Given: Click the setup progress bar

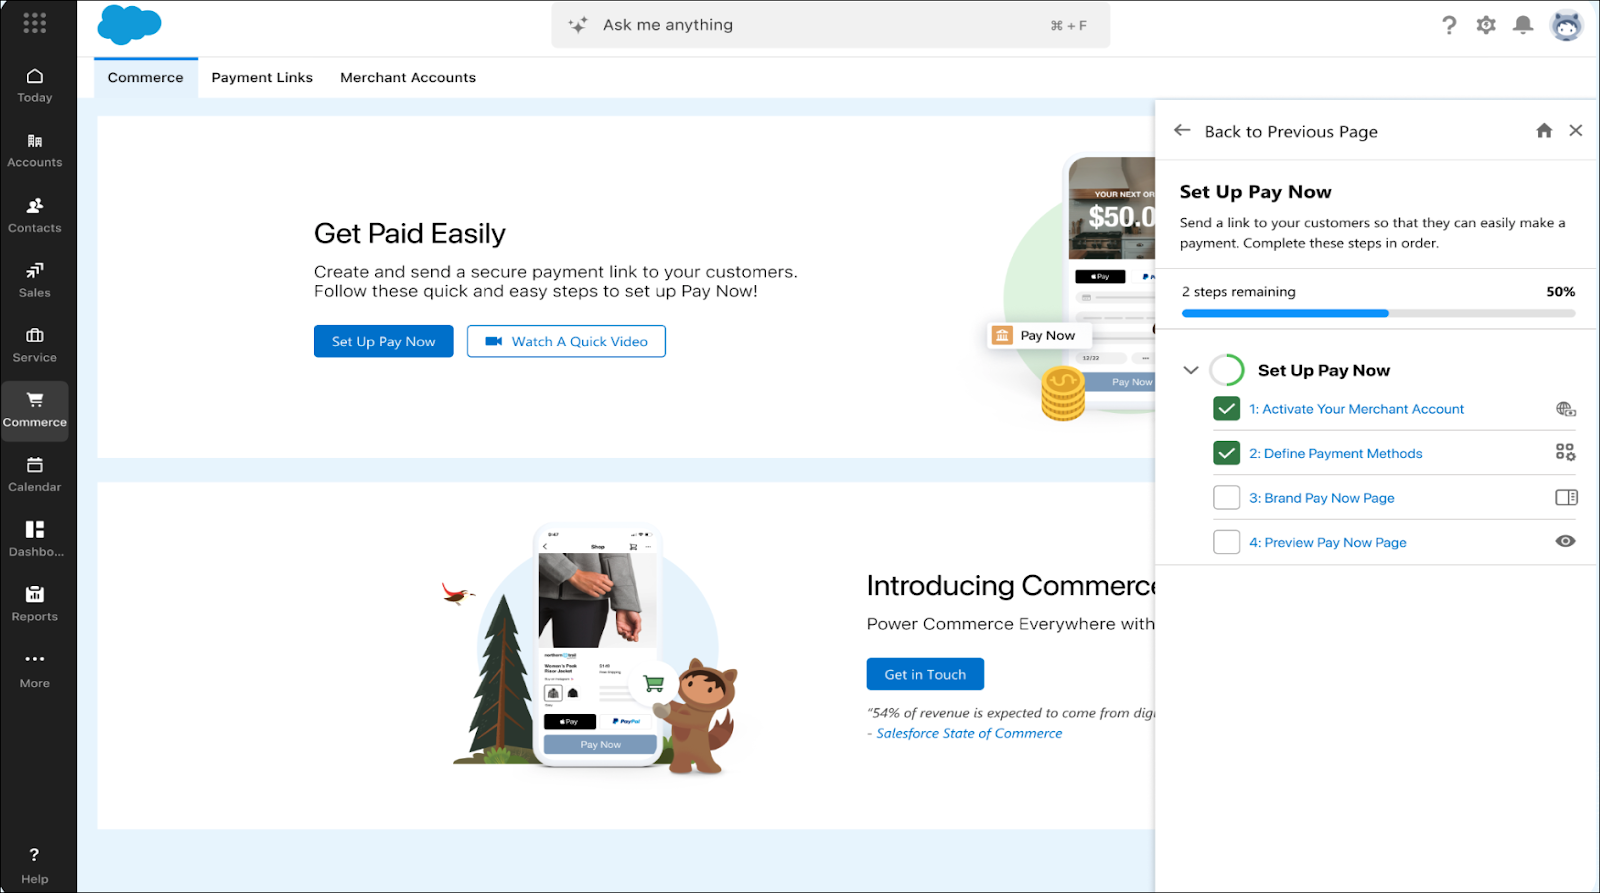Looking at the screenshot, I should coord(1378,313).
